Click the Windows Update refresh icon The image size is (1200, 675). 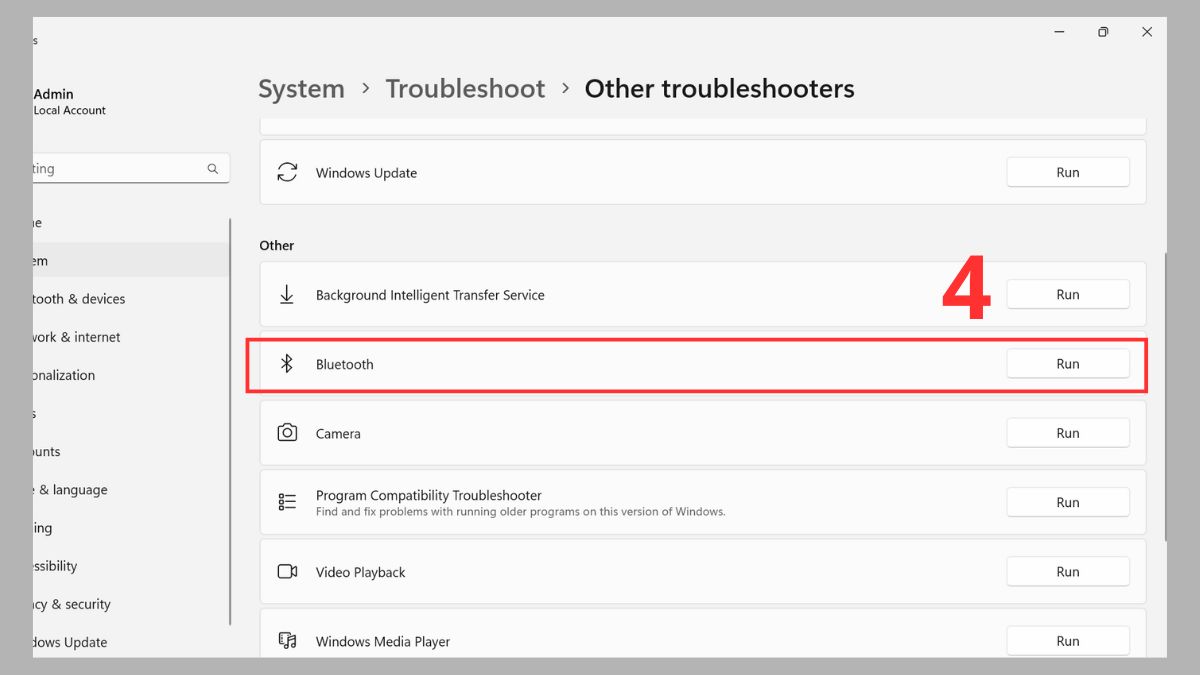(x=288, y=172)
